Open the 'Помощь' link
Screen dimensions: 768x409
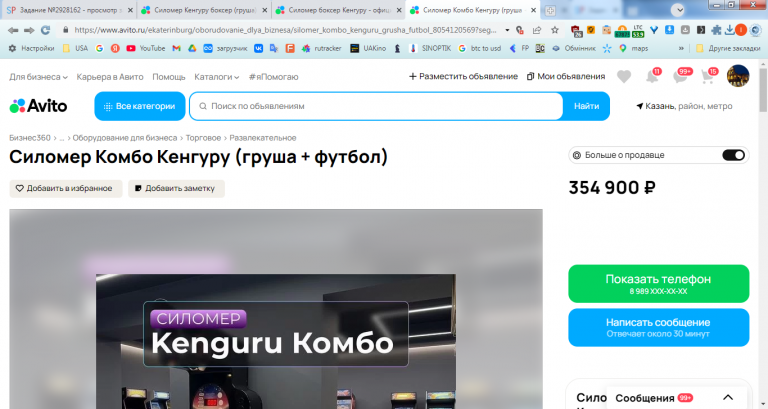point(168,77)
